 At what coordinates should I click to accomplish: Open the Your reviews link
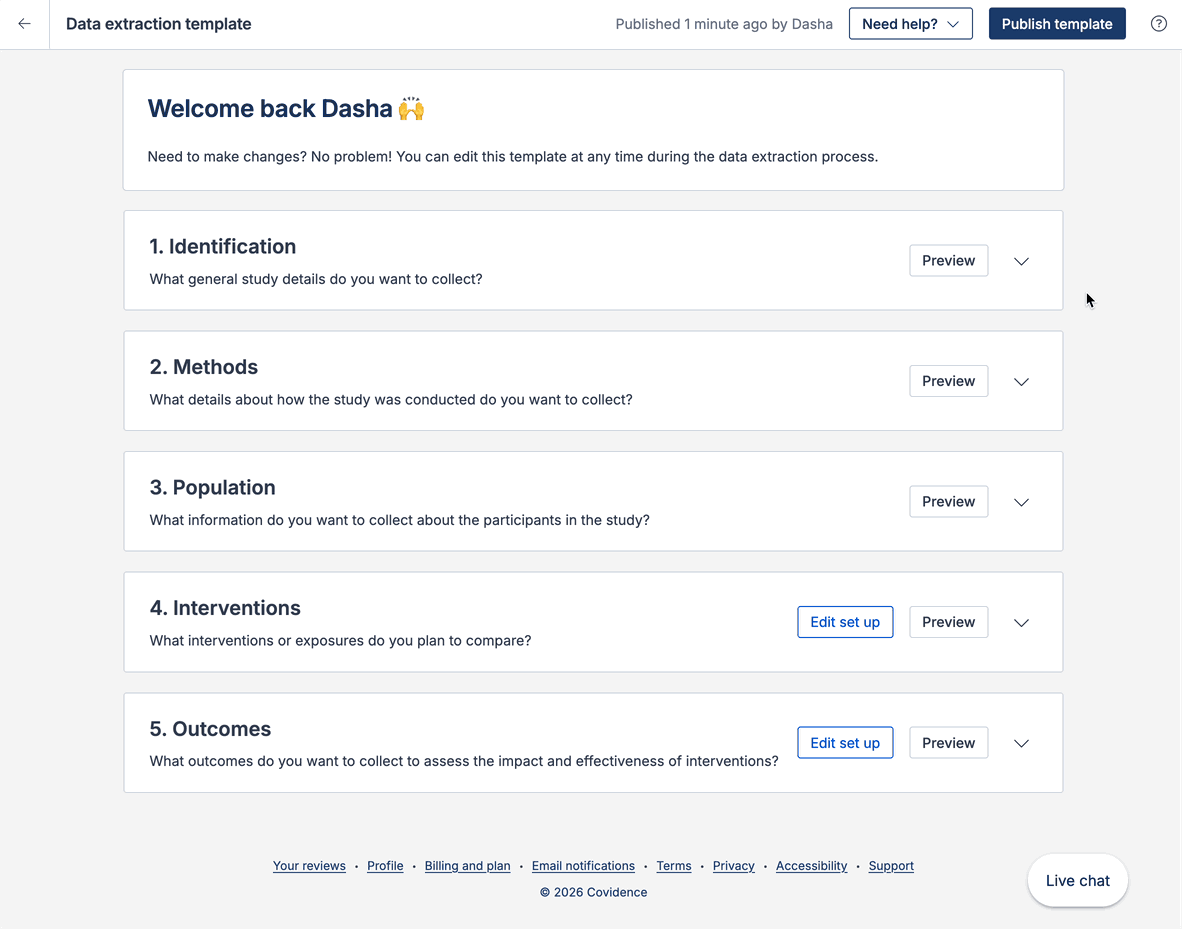point(309,866)
